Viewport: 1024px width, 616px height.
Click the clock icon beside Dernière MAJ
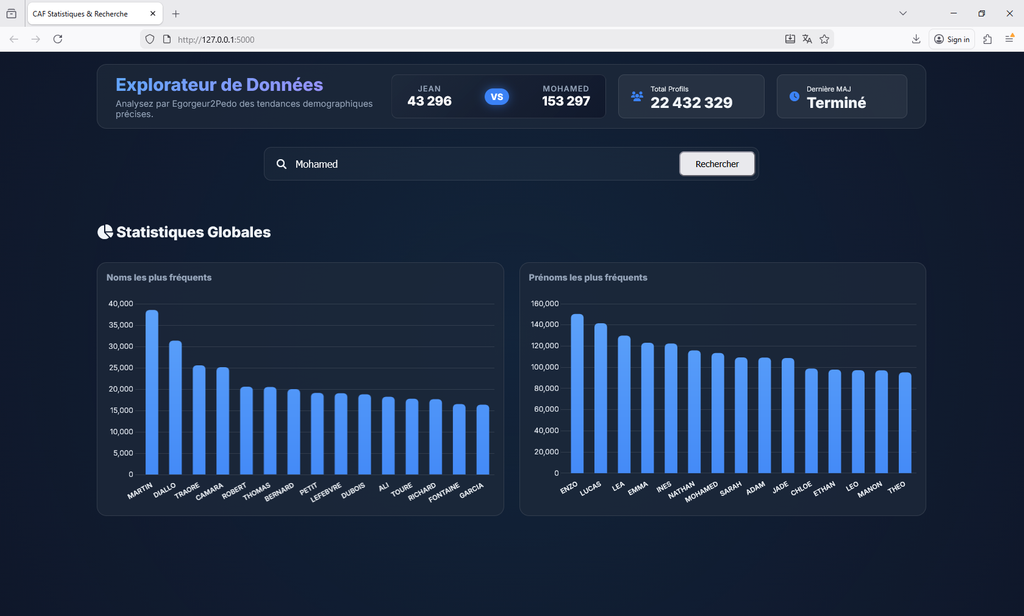click(x=794, y=97)
